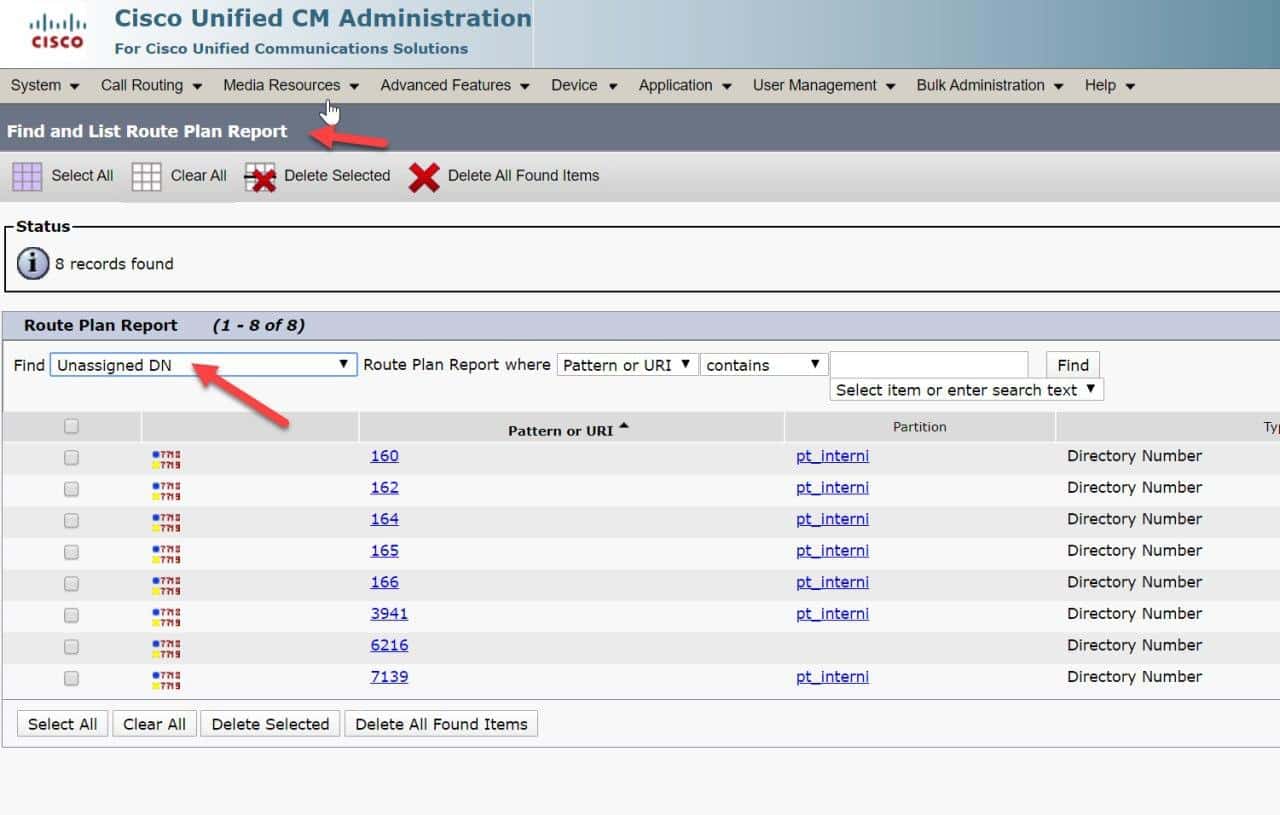
Task: Click the Clear All grid icon in toolbar
Action: pos(146,176)
